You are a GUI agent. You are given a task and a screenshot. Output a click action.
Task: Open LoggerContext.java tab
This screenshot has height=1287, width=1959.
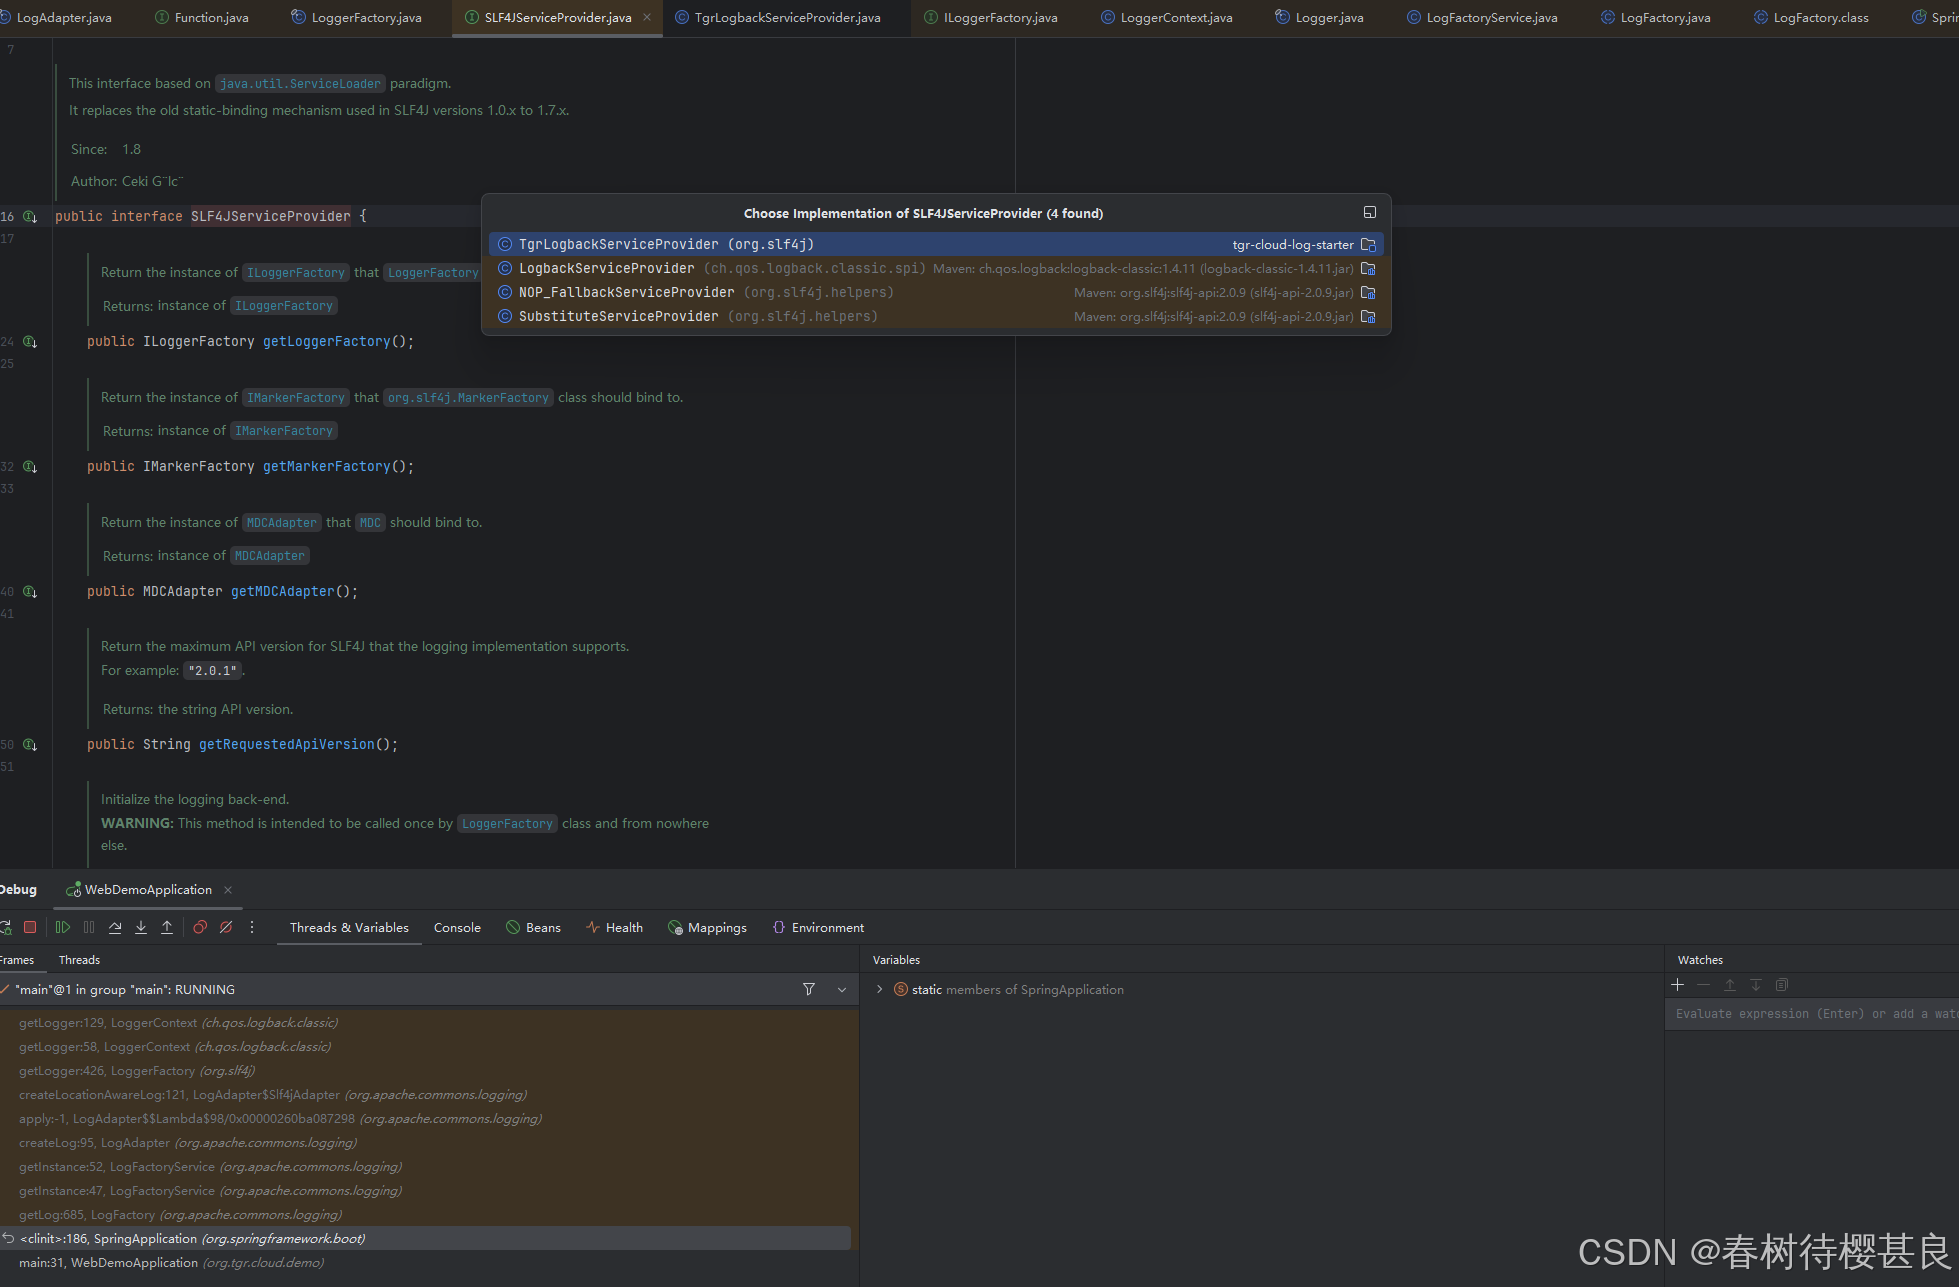(1166, 17)
